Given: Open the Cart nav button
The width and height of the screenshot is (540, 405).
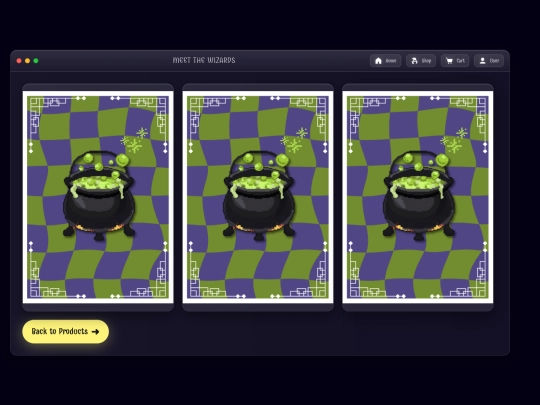Looking at the screenshot, I should pos(455,61).
